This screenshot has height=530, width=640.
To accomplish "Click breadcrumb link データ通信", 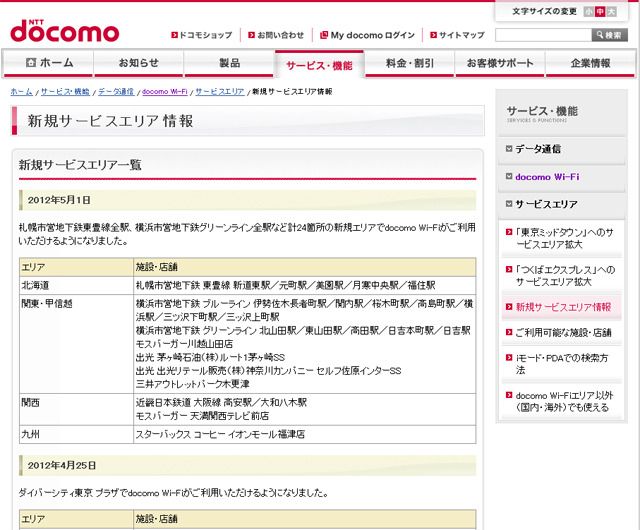I will 116,92.
